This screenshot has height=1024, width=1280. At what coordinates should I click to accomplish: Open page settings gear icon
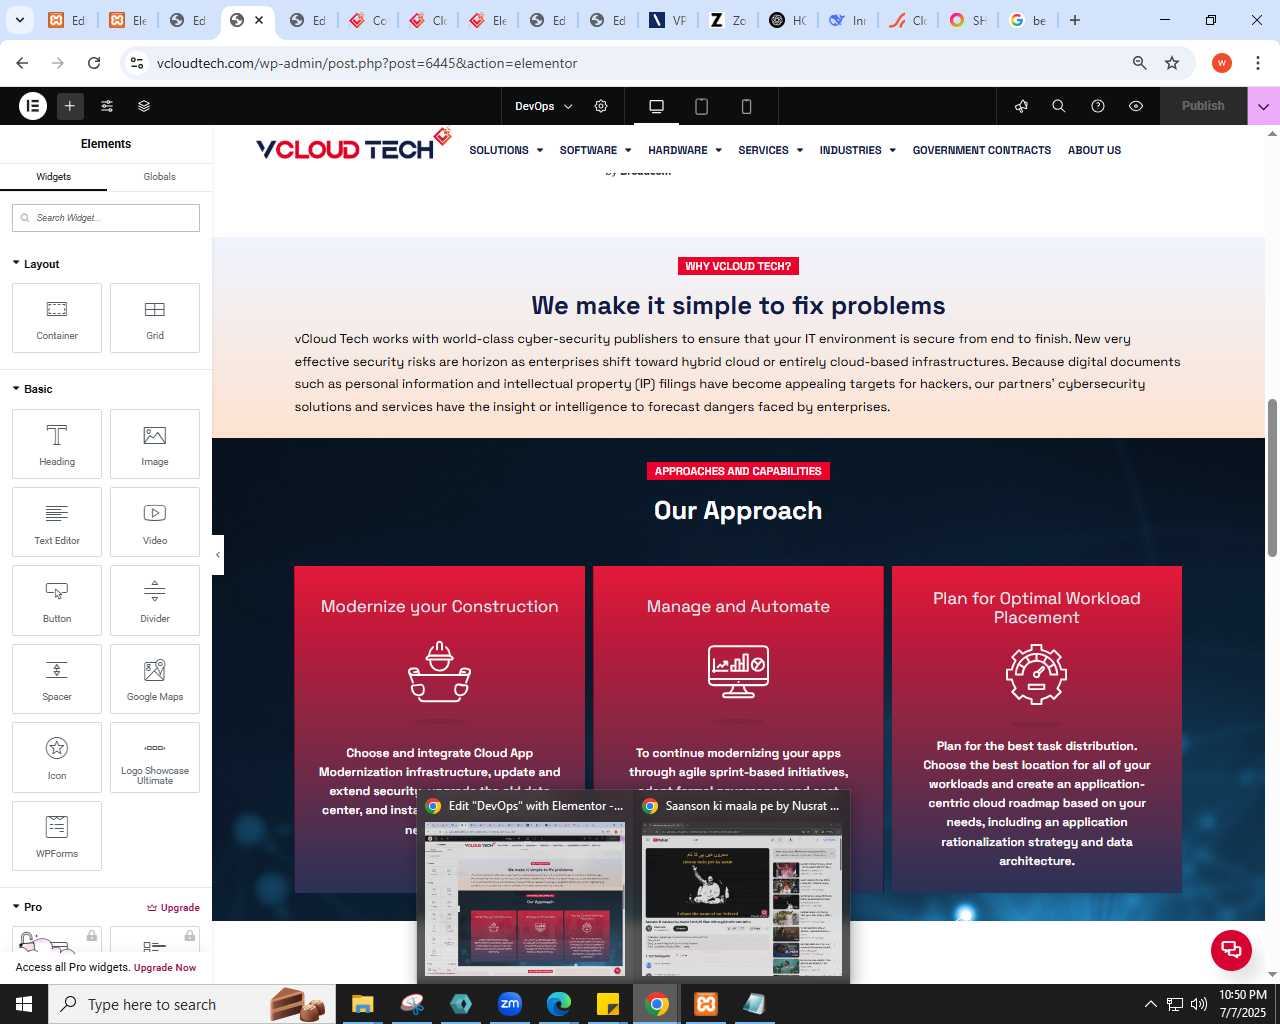(x=601, y=106)
